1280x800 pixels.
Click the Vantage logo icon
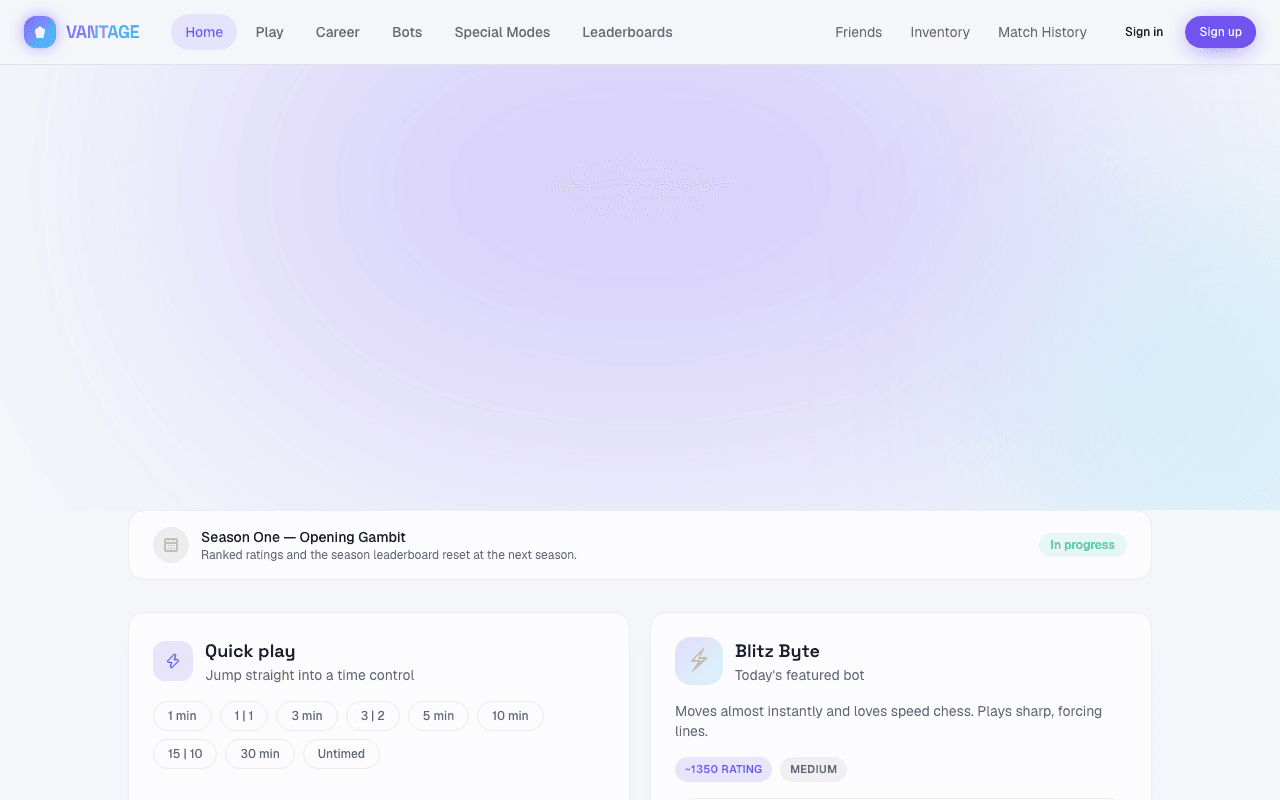pos(40,32)
